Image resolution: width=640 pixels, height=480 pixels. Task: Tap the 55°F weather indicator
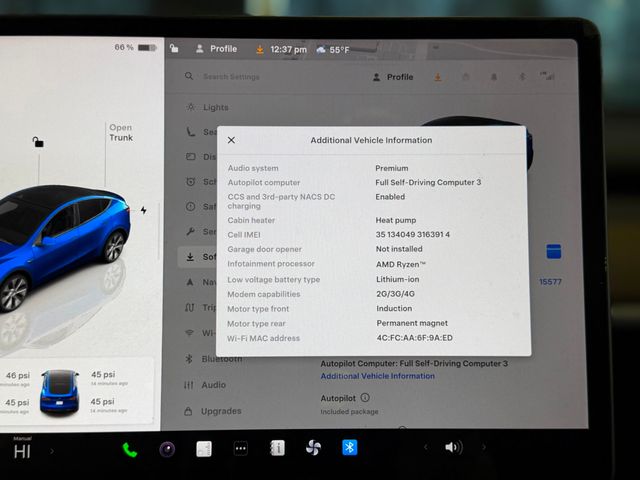coord(333,50)
